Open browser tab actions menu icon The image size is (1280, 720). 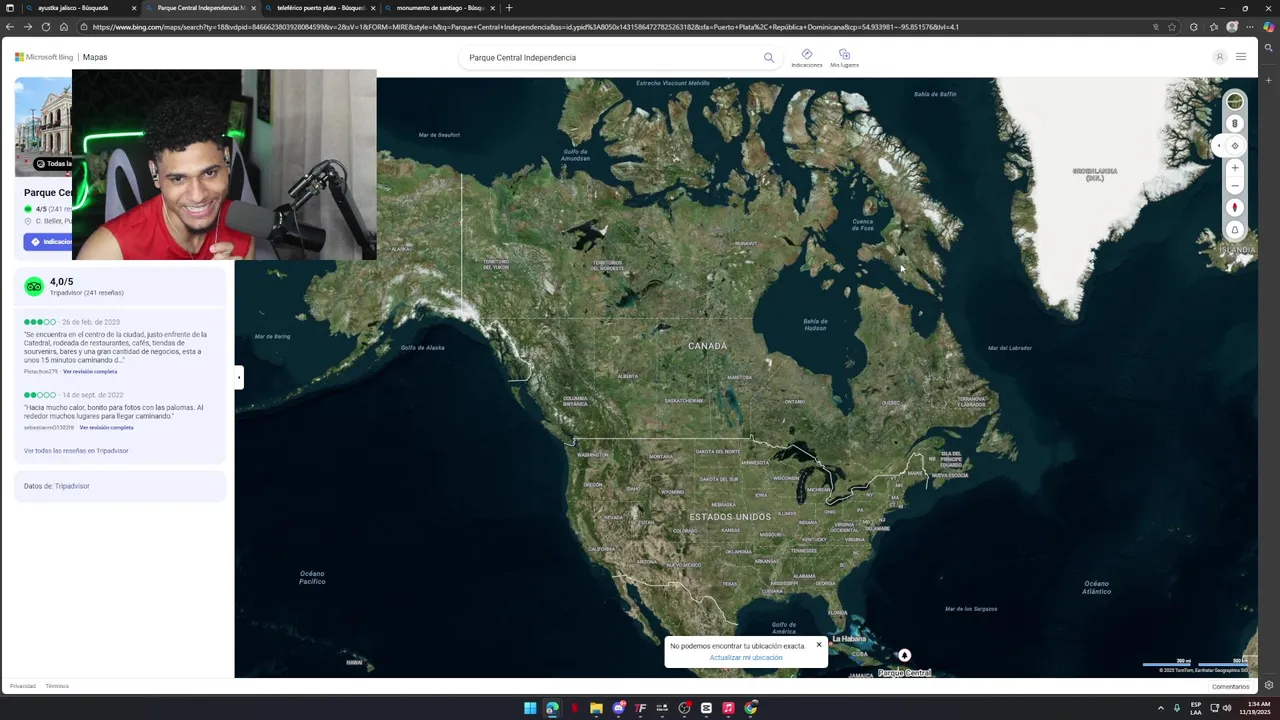(10, 8)
